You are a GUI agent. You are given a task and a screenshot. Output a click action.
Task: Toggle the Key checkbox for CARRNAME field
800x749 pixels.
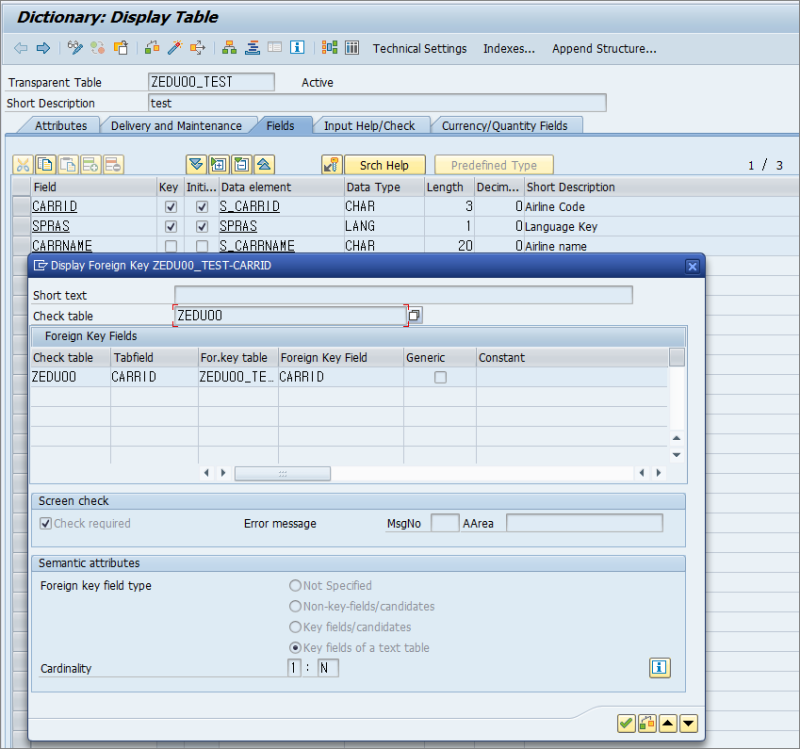tap(171, 246)
